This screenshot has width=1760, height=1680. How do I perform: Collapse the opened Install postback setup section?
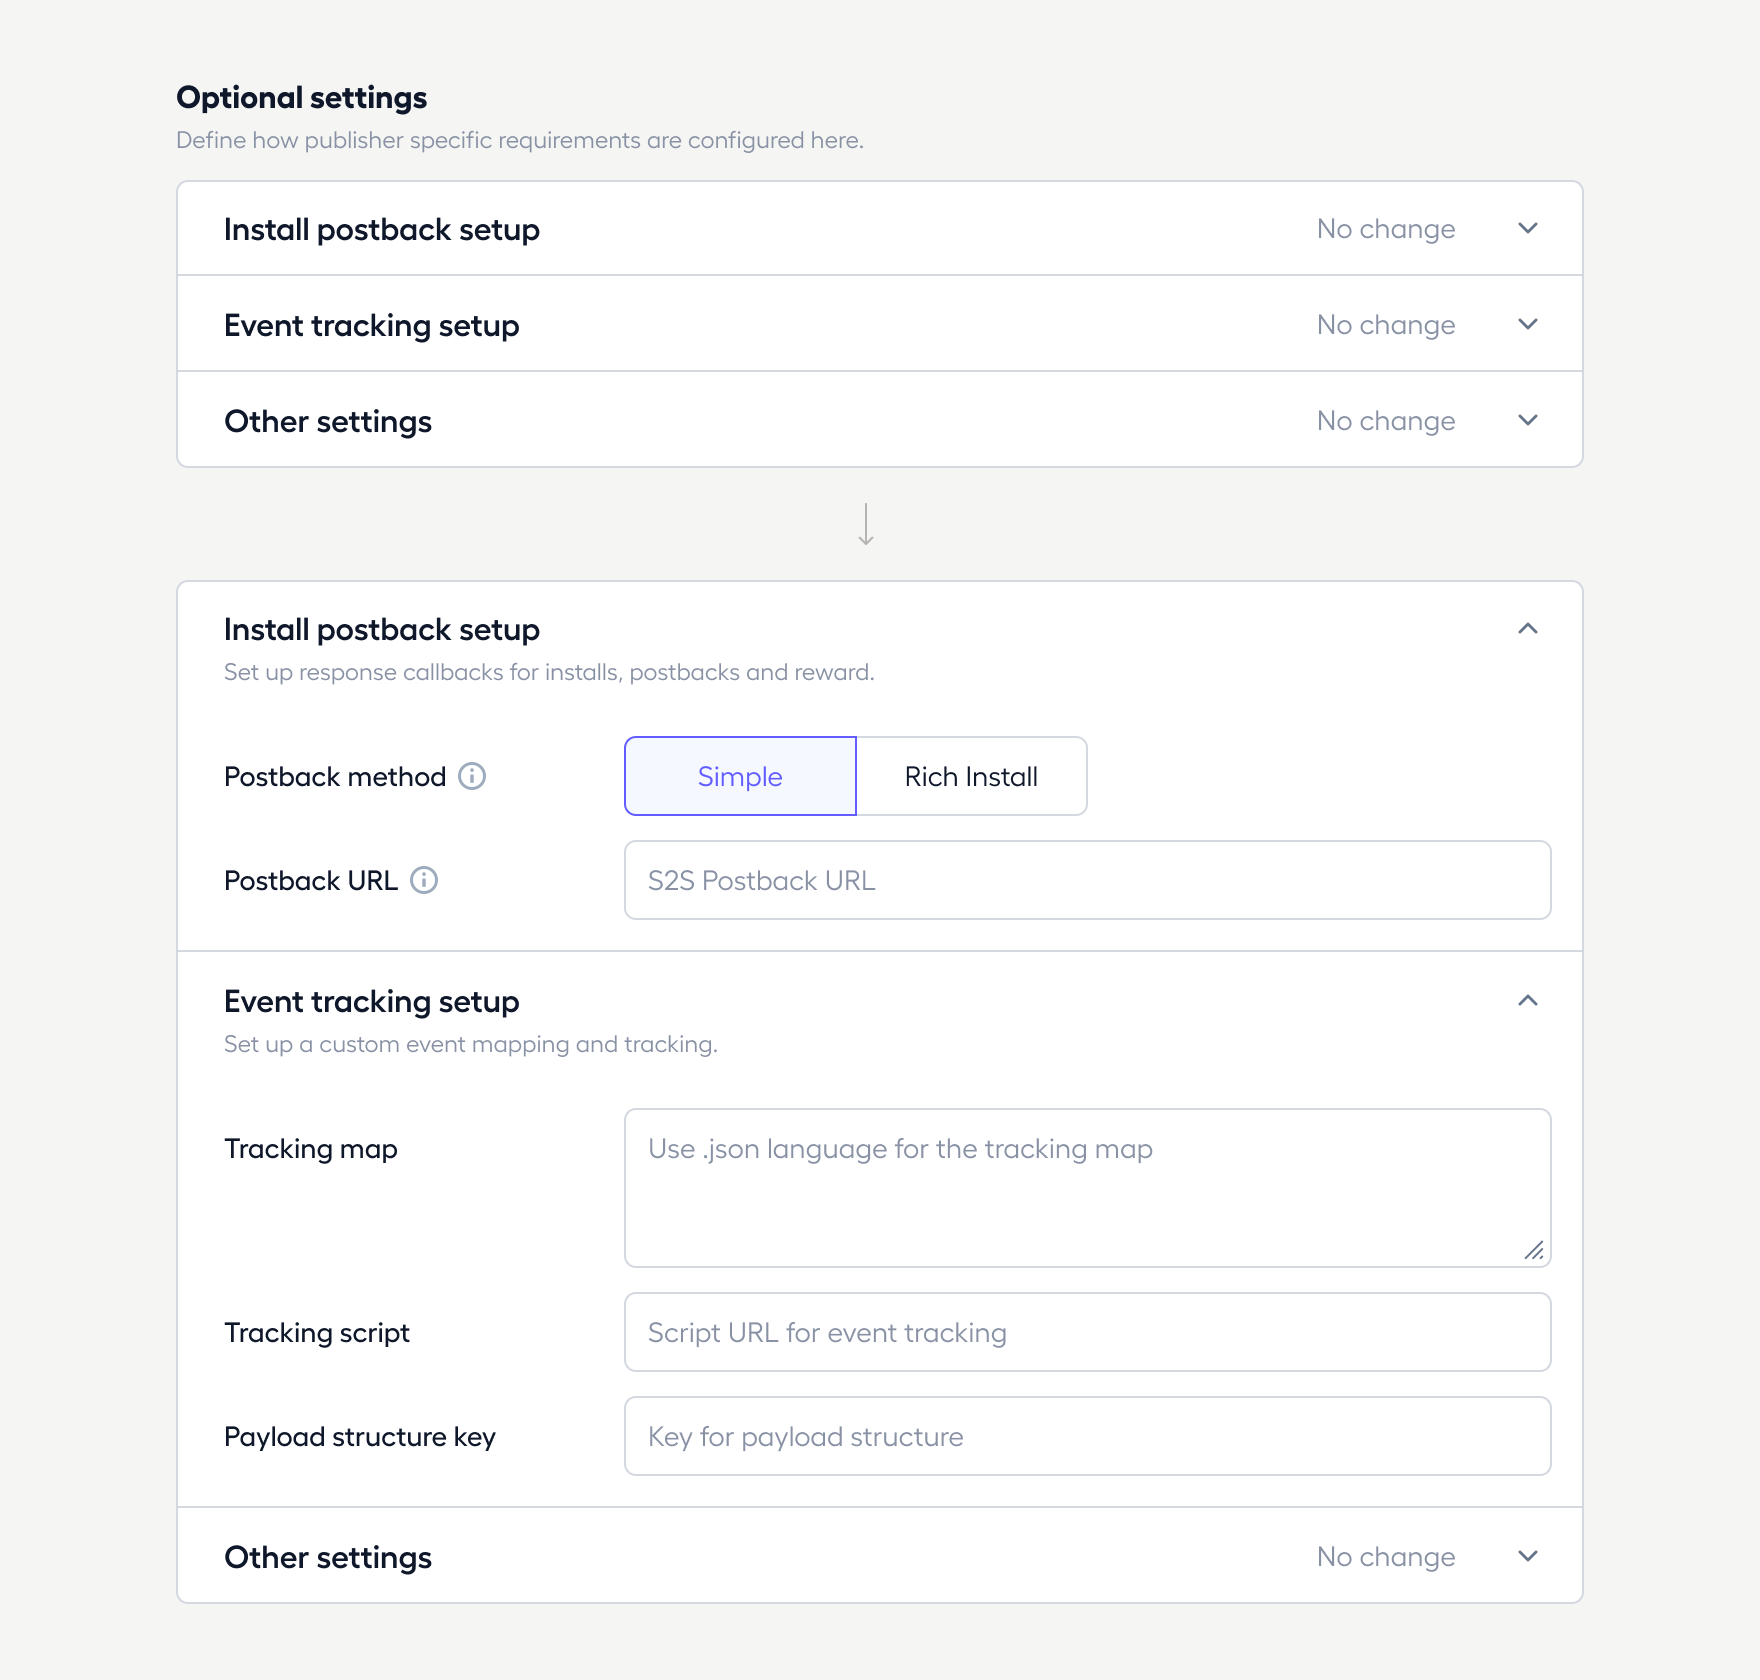[1528, 629]
